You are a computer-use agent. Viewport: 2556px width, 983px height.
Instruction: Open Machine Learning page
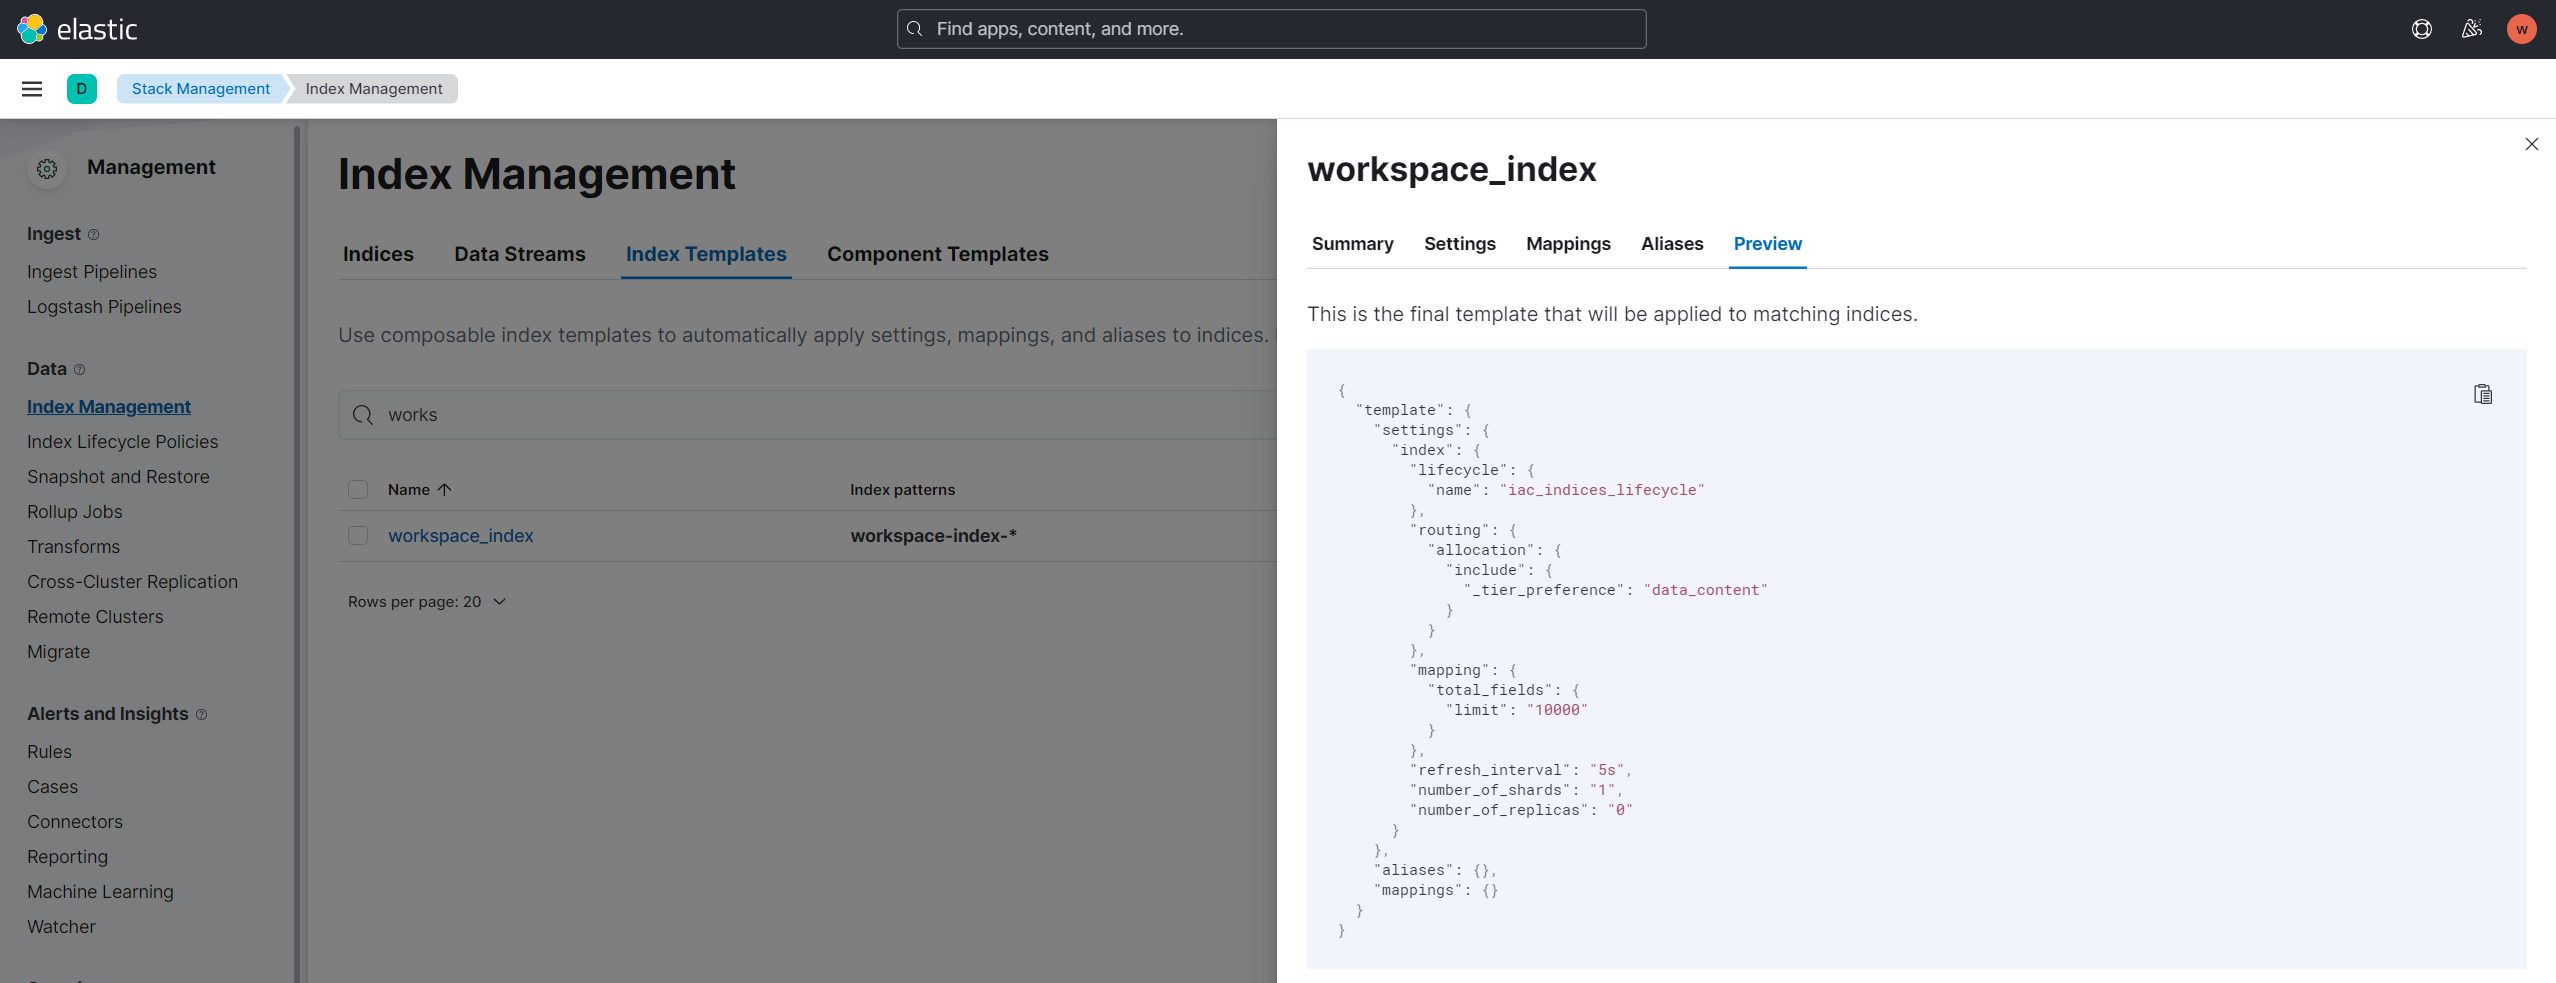pos(100,892)
